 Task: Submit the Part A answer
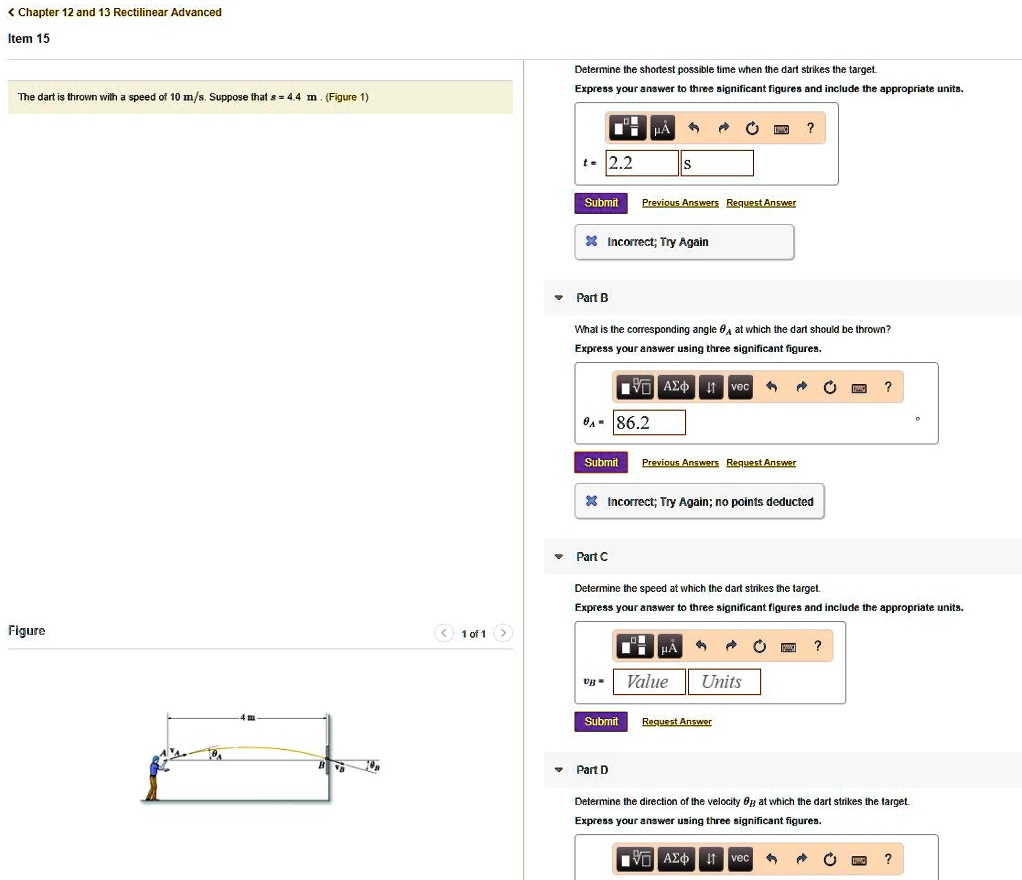[x=601, y=203]
